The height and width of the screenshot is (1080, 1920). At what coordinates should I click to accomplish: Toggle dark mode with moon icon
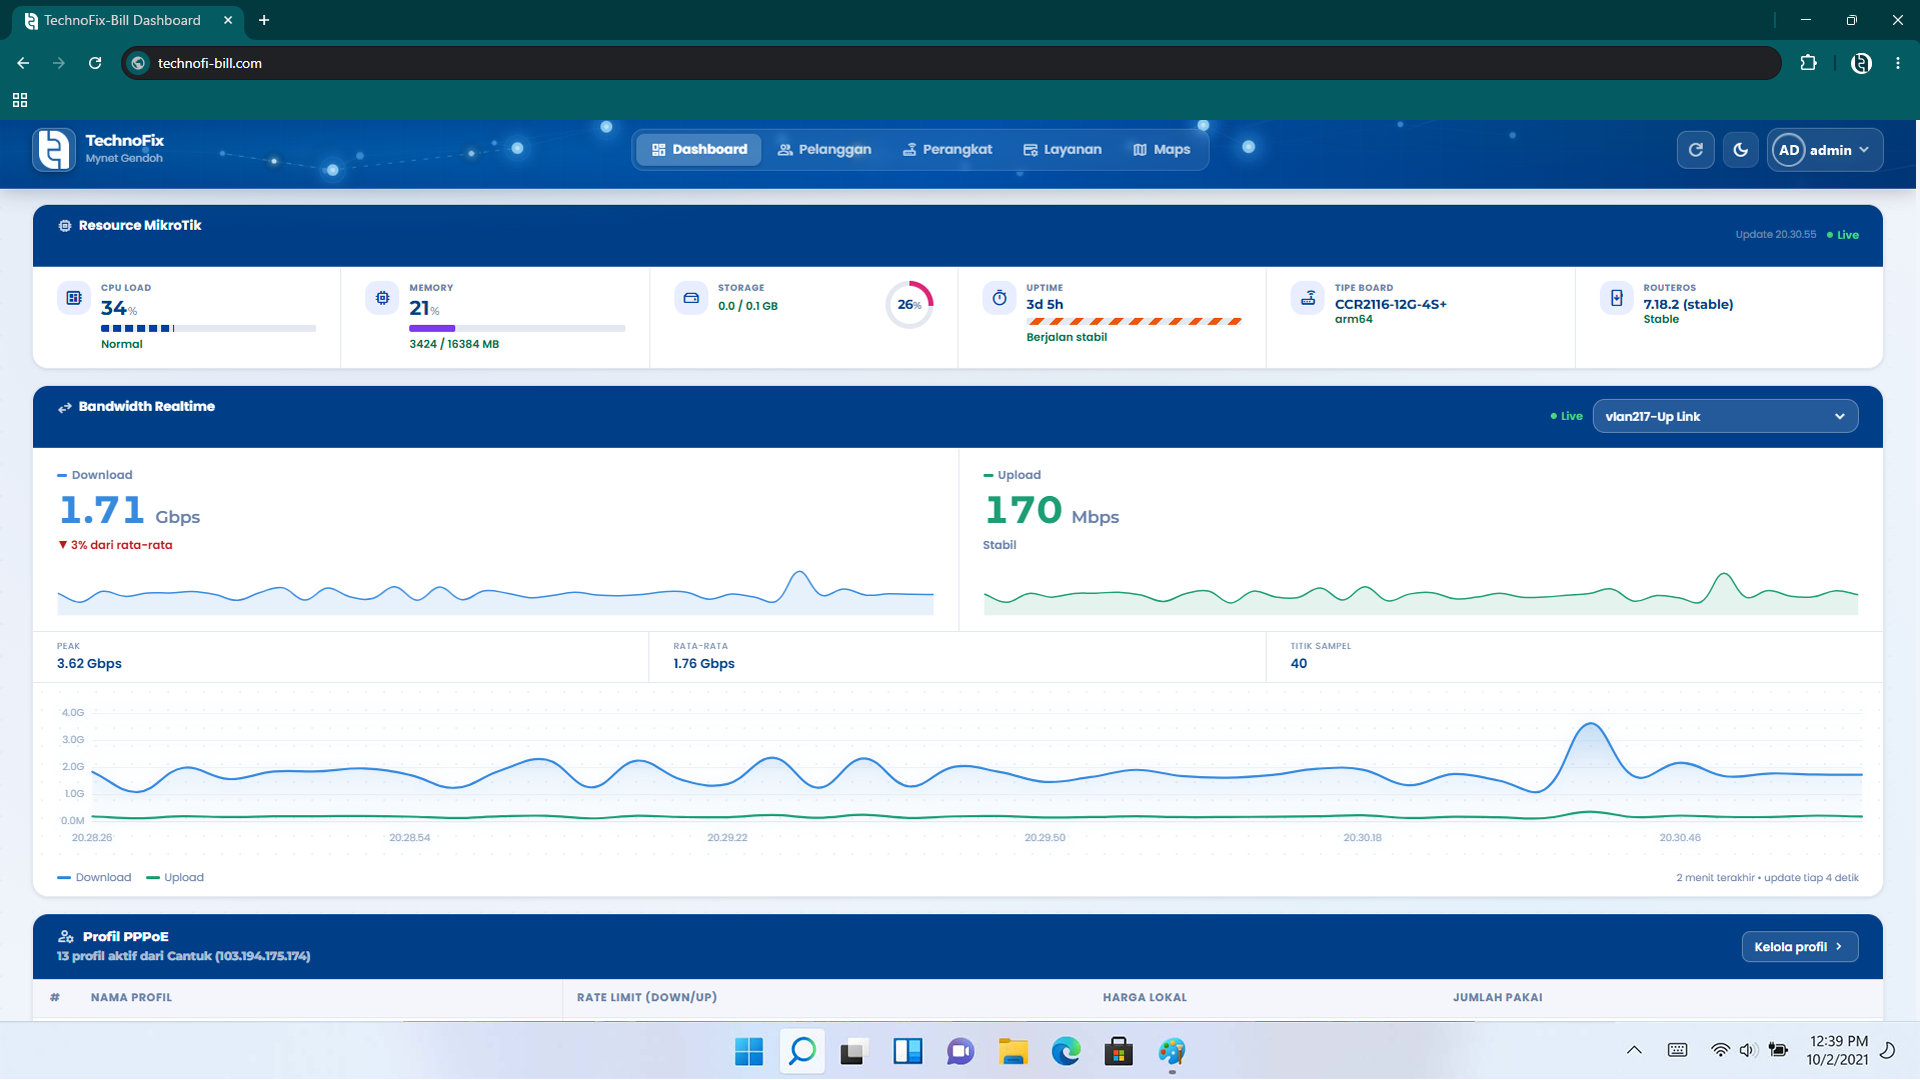[x=1740, y=150]
